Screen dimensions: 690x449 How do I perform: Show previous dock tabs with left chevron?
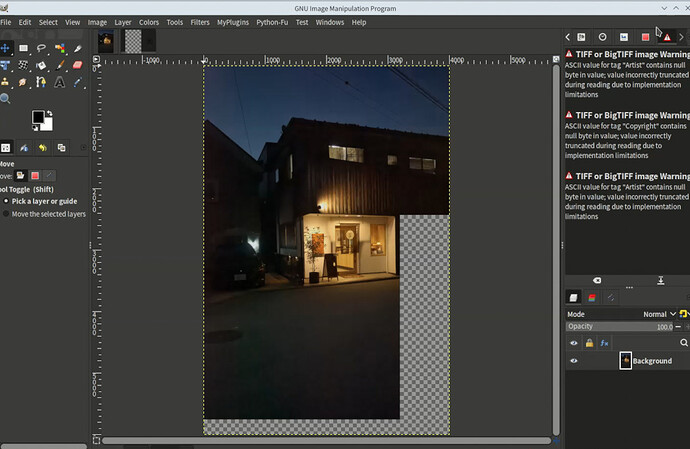coord(568,37)
